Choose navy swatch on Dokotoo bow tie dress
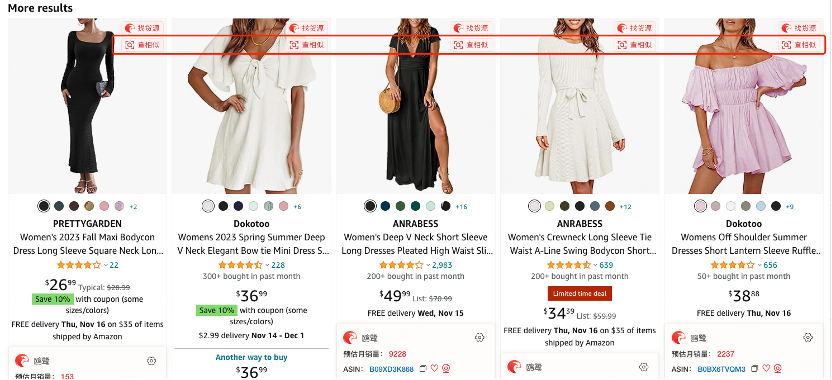The height and width of the screenshot is (380, 832). click(x=238, y=206)
